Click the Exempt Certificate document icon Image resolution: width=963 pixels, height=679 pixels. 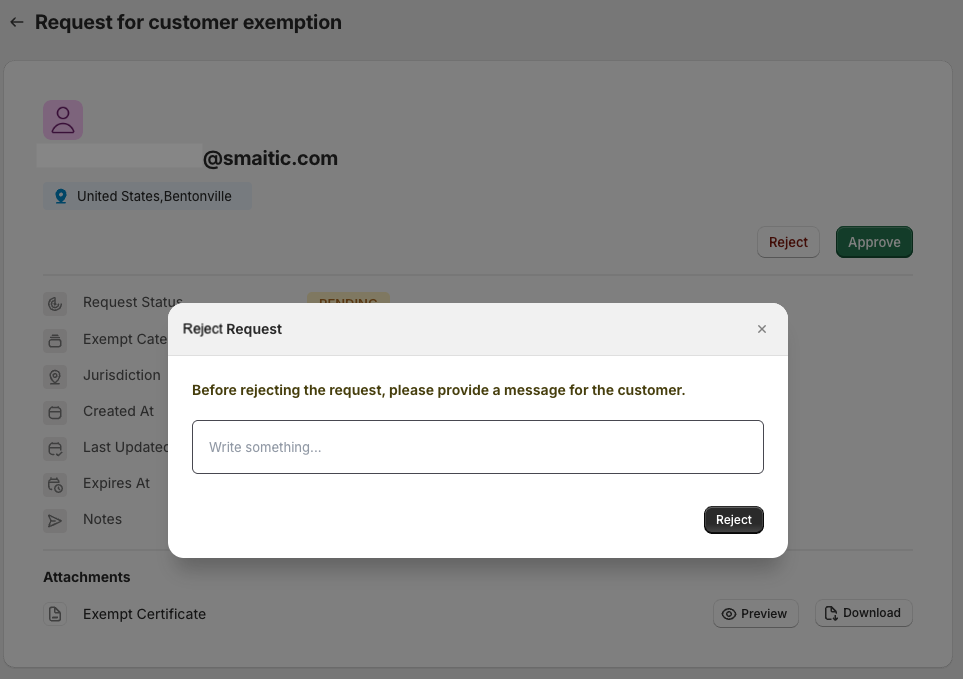pos(55,614)
